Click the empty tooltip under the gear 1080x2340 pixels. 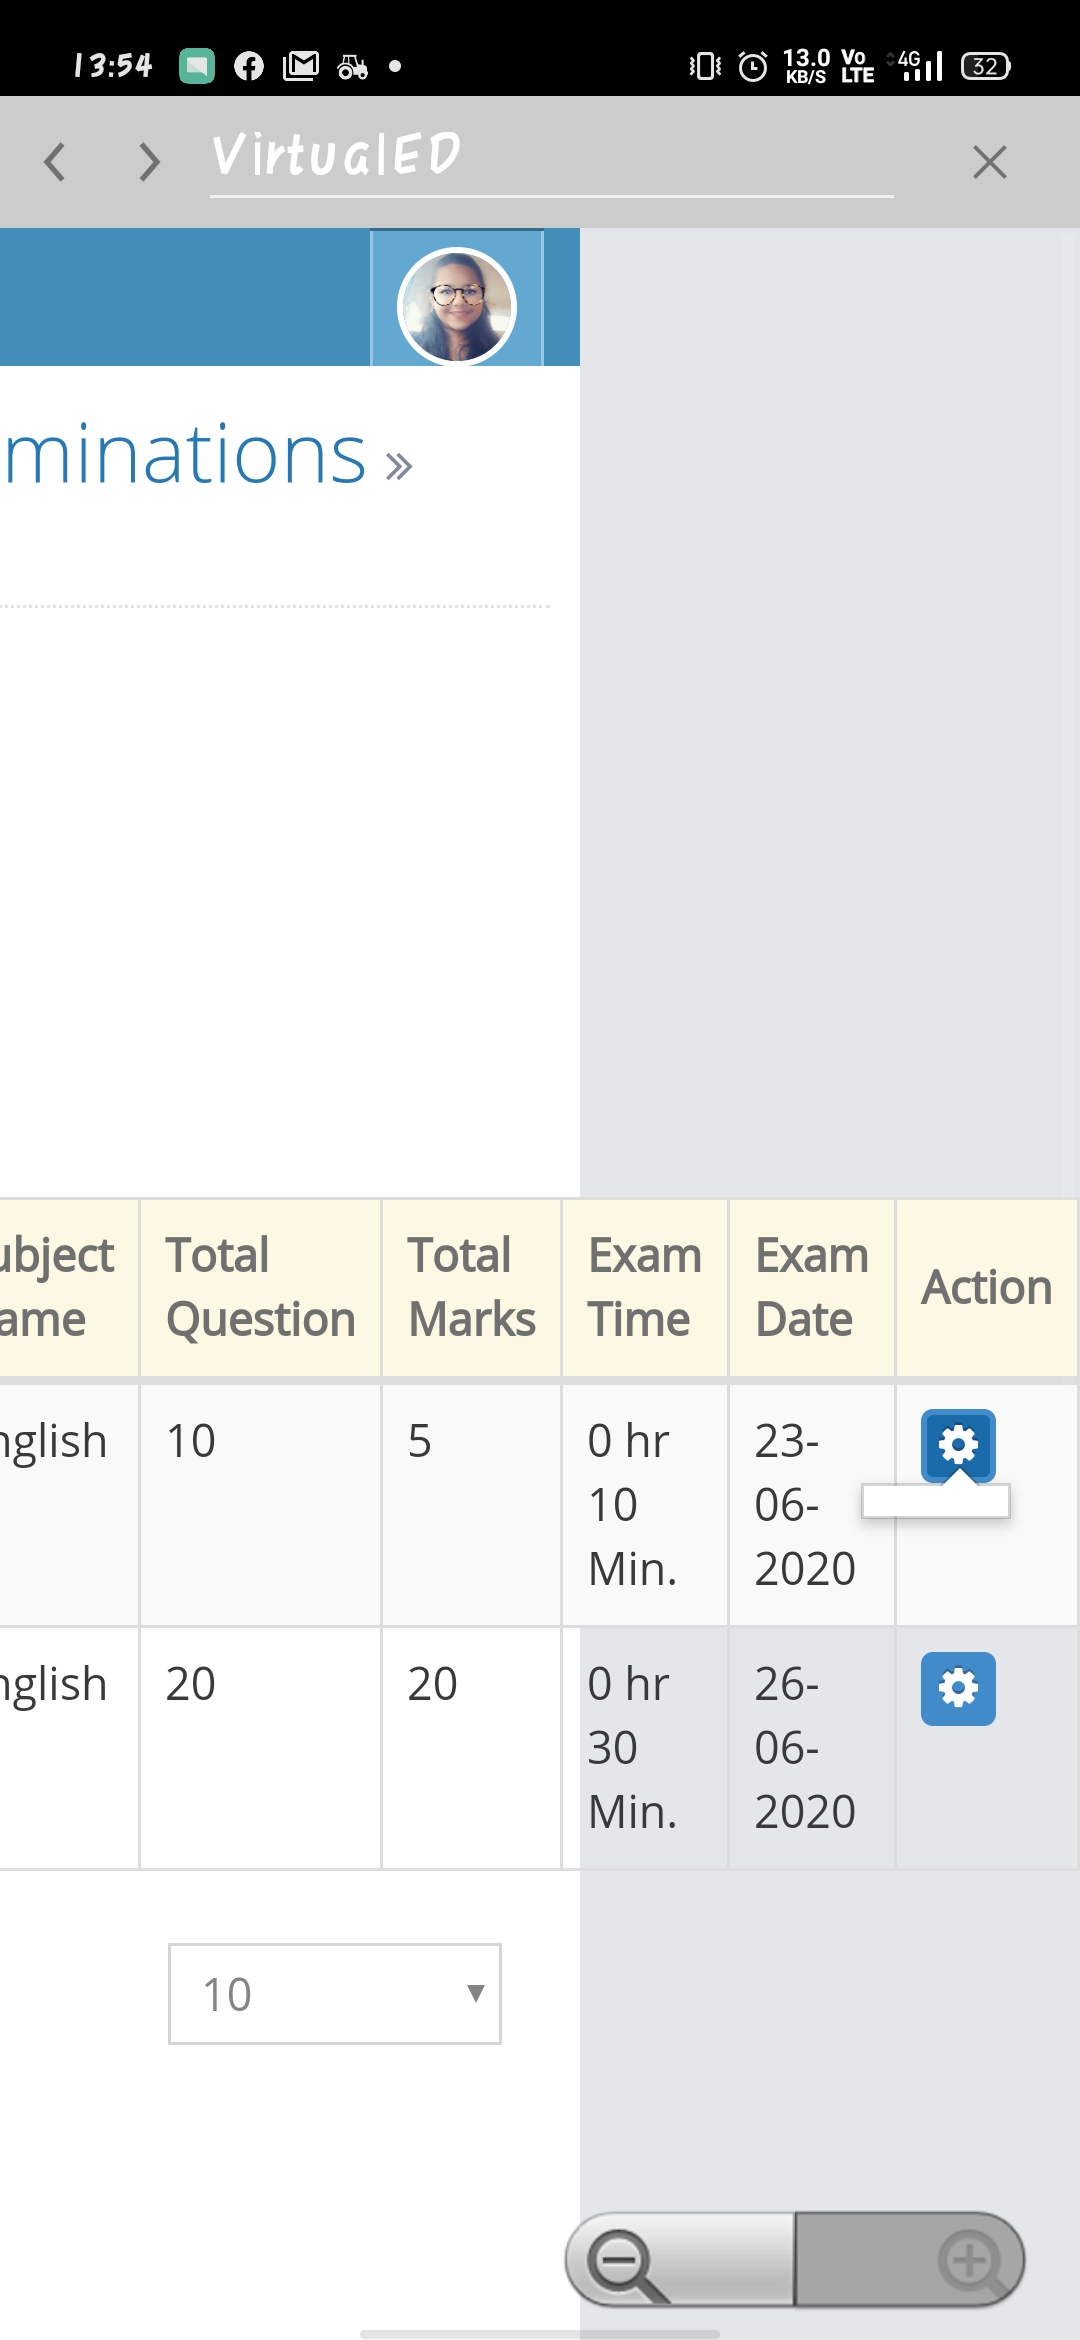[936, 1500]
